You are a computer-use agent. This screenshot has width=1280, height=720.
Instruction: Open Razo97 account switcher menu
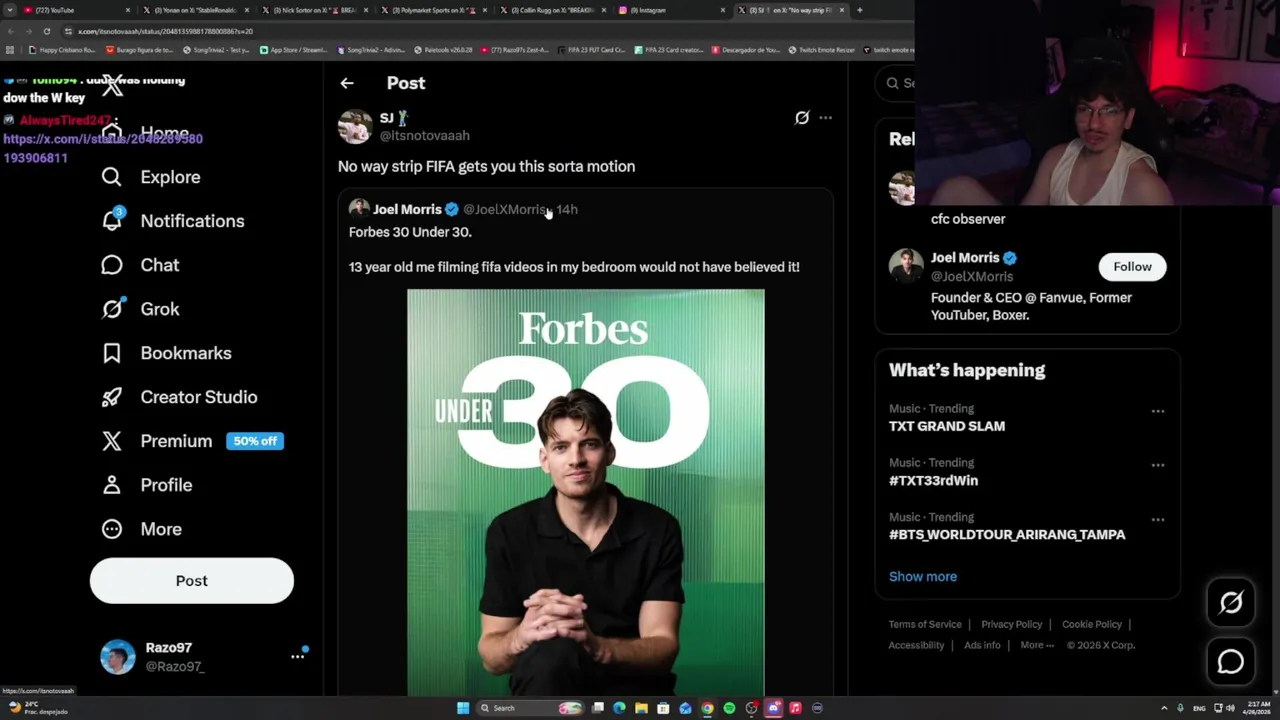(297, 656)
